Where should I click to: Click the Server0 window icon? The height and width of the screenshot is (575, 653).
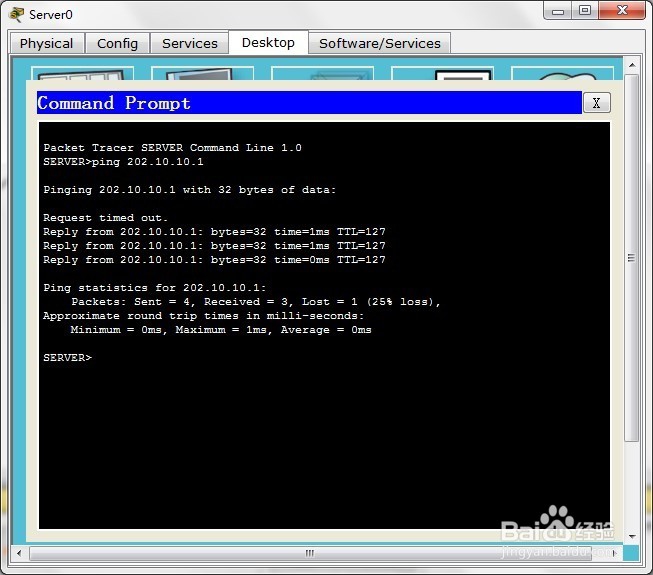click(17, 15)
